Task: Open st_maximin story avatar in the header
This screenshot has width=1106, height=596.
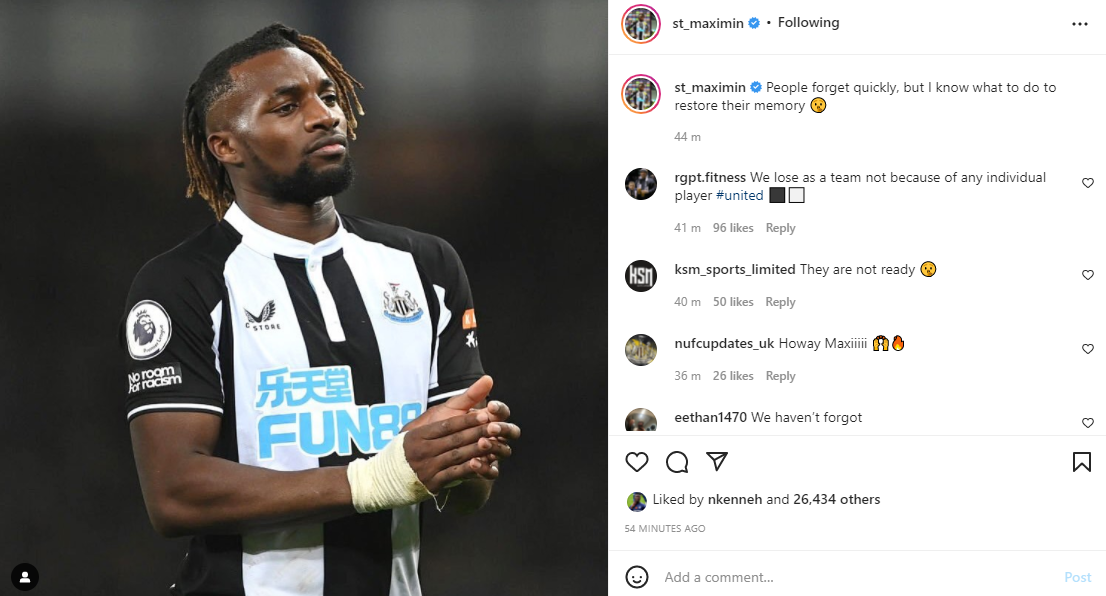Action: click(640, 24)
